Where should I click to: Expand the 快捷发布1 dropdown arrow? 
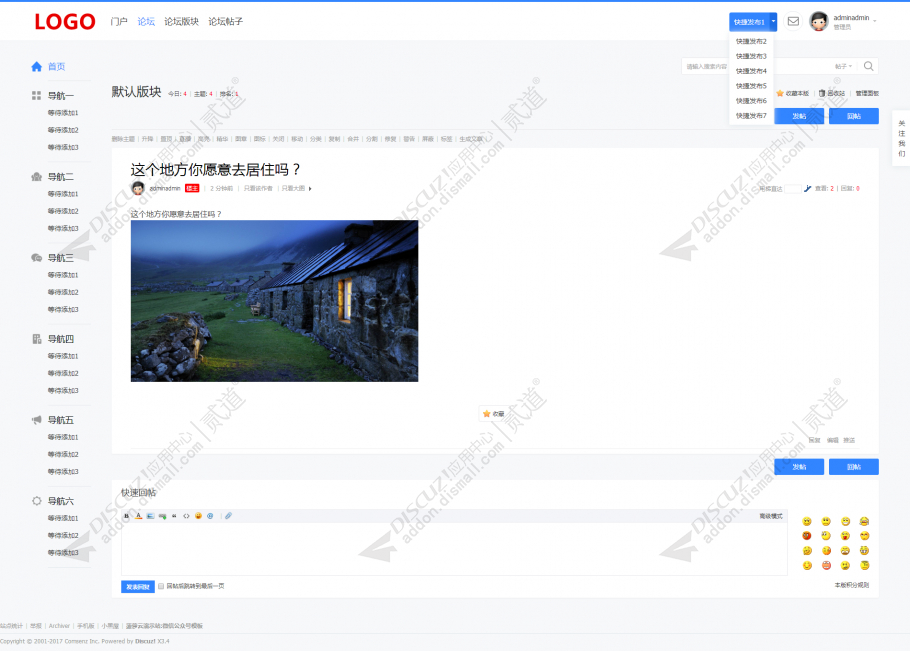pyautogui.click(x=773, y=21)
